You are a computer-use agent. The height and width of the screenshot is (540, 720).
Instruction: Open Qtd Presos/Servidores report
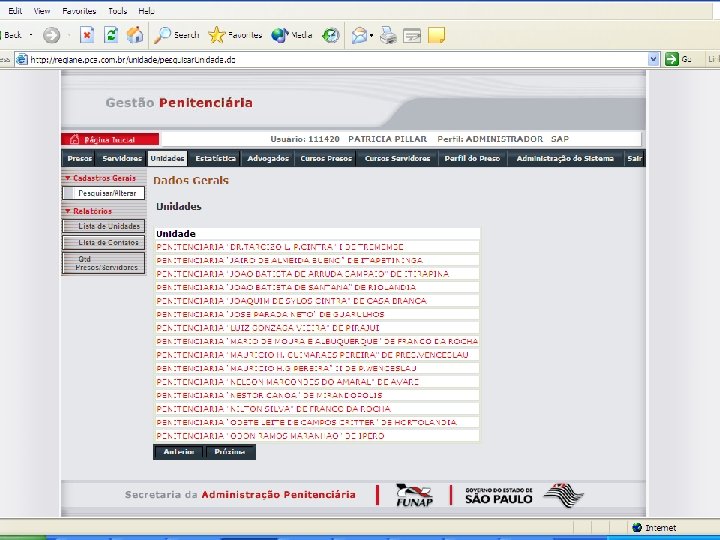[x=103, y=263]
